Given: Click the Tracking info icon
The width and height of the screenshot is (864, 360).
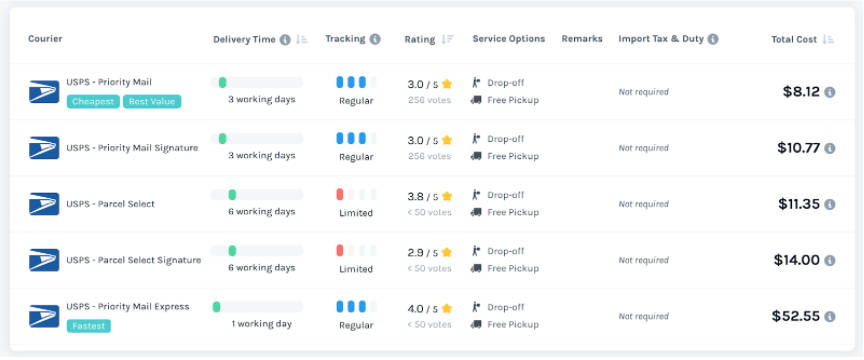Looking at the screenshot, I should (375, 39).
